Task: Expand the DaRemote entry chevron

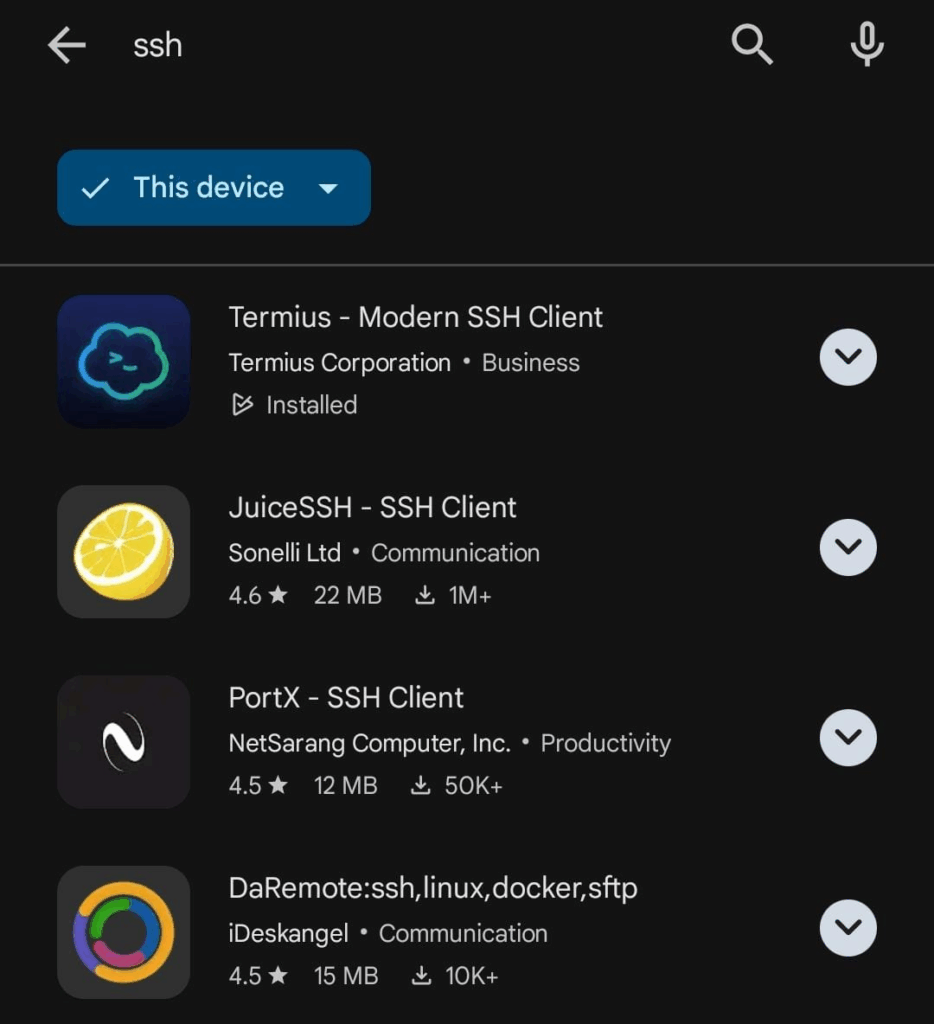Action: [848, 928]
